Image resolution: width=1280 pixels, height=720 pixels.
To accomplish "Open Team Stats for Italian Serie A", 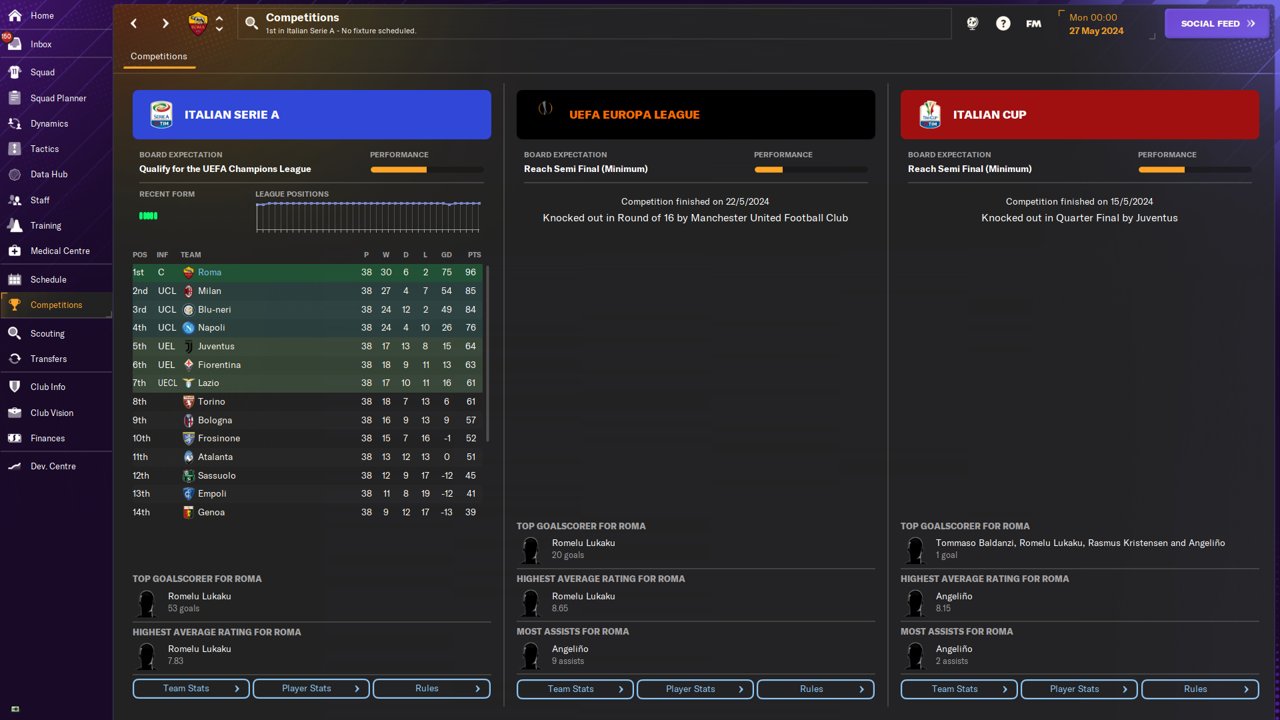I will click(x=191, y=689).
